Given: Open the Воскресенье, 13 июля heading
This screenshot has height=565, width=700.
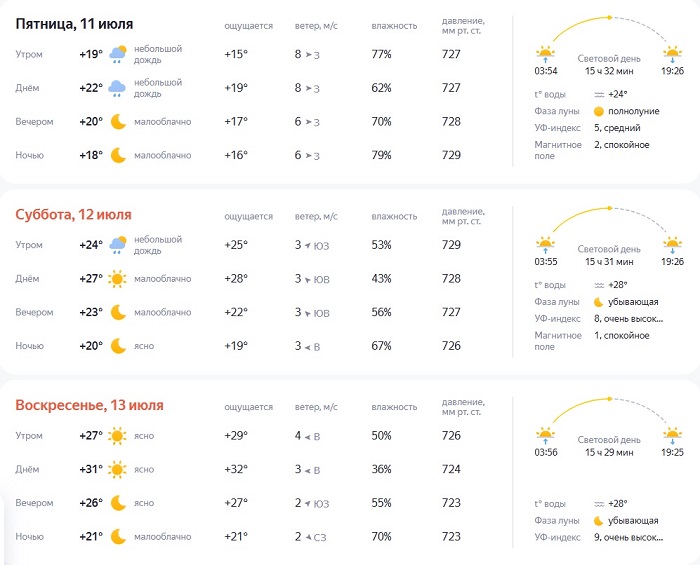Looking at the screenshot, I should 89,405.
